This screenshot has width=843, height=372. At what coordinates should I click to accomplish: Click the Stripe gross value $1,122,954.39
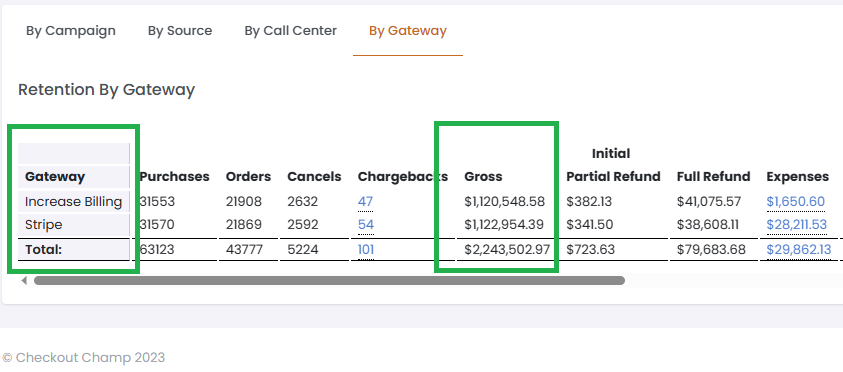pyautogui.click(x=504, y=225)
